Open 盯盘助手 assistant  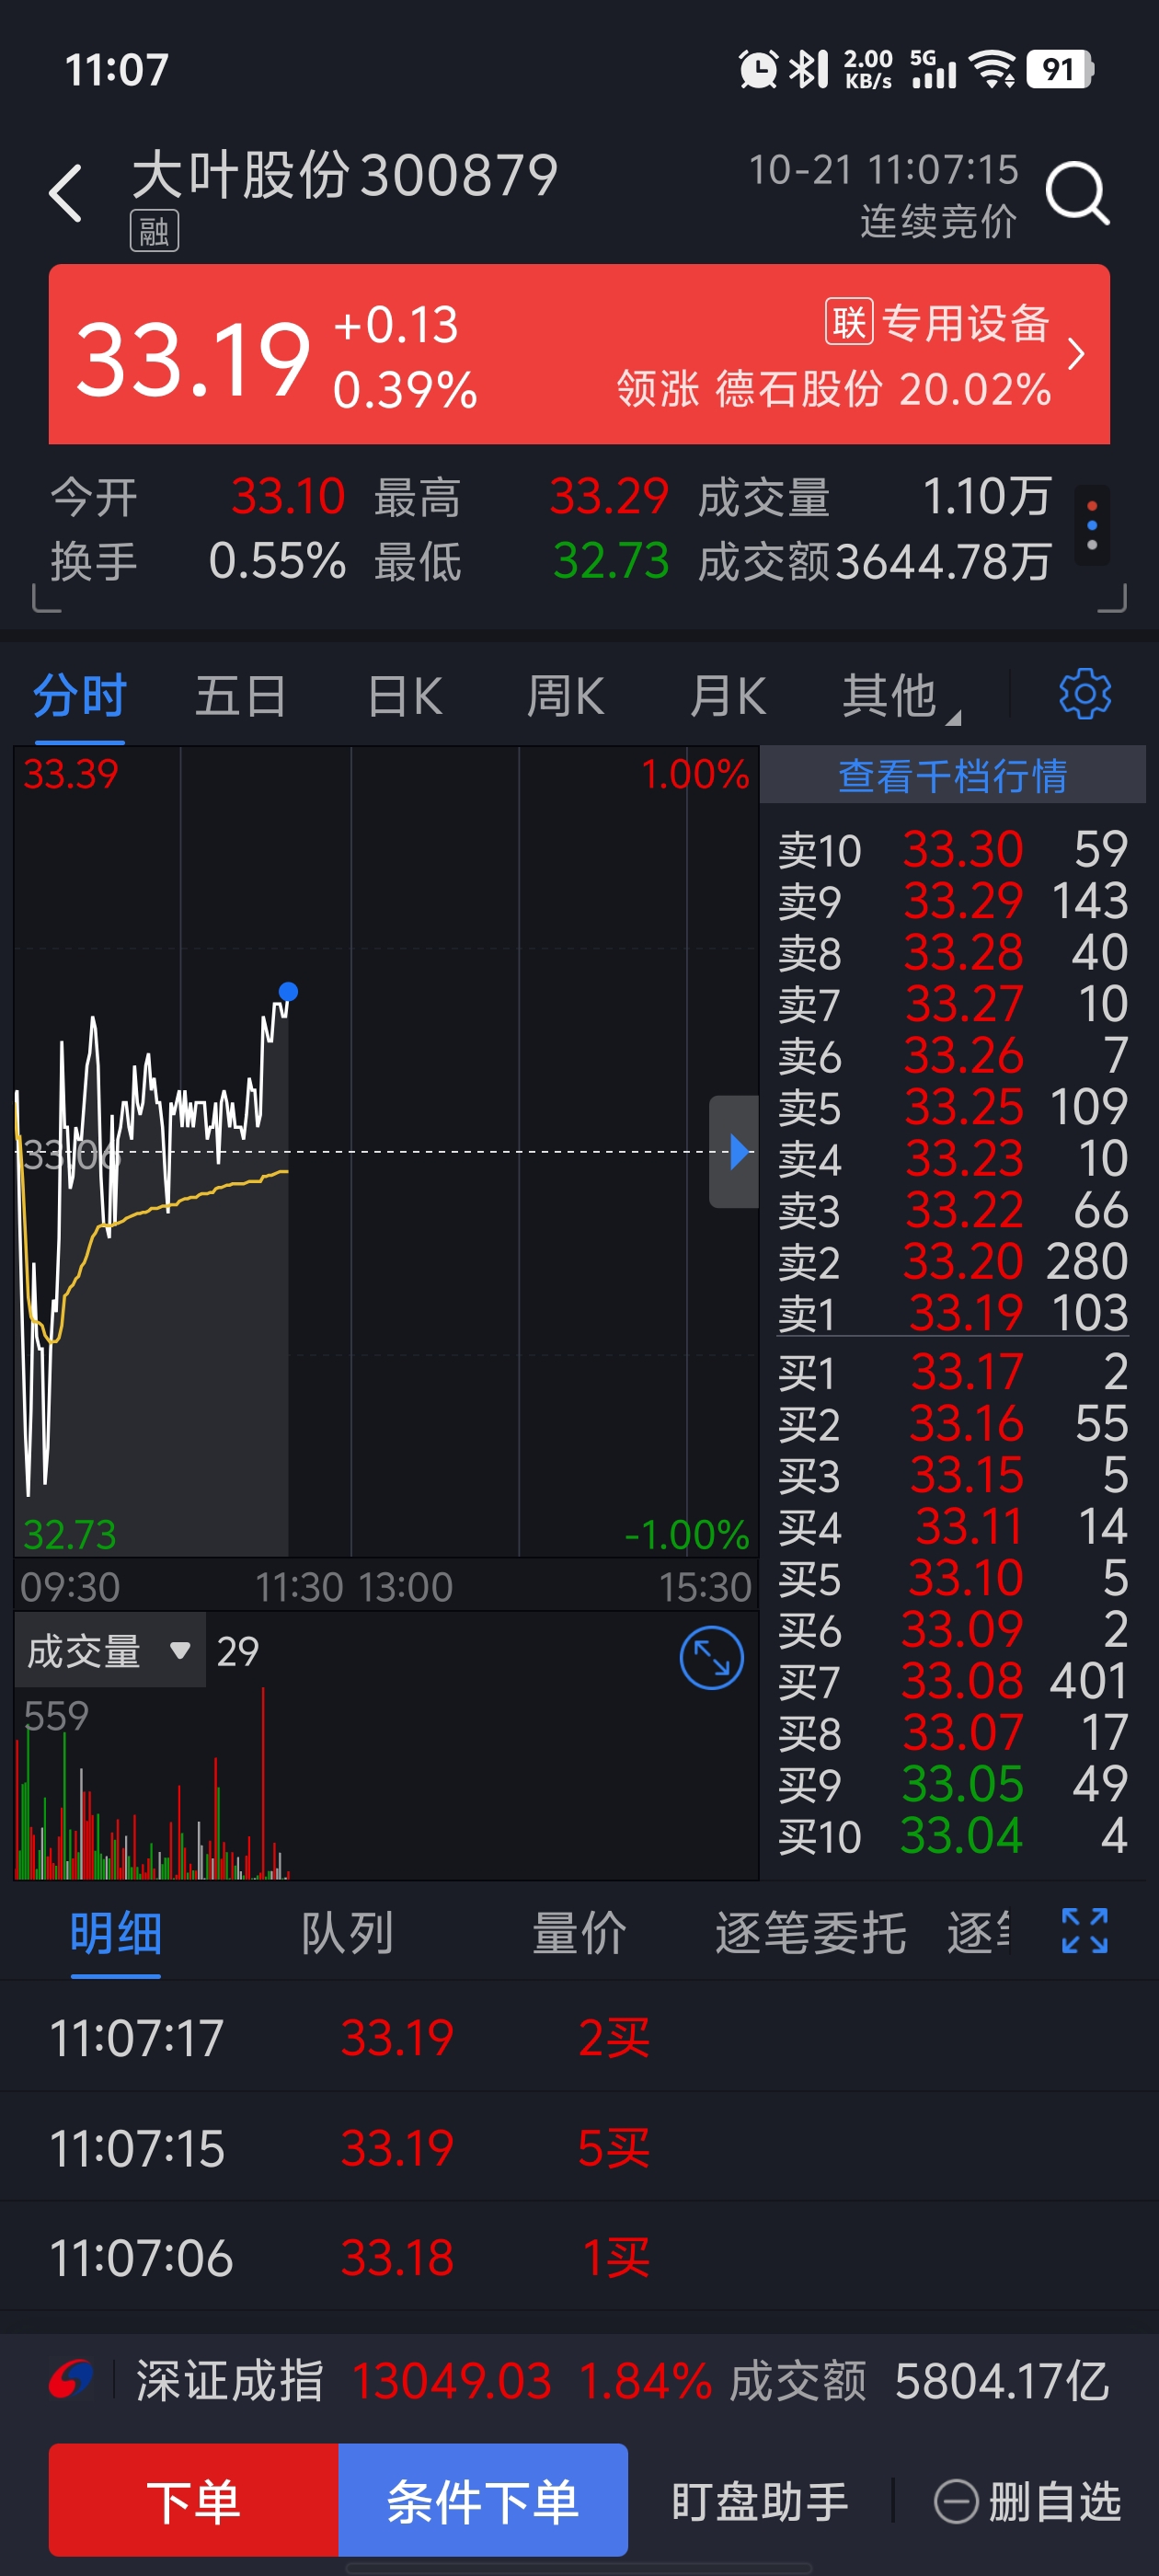pos(760,2502)
